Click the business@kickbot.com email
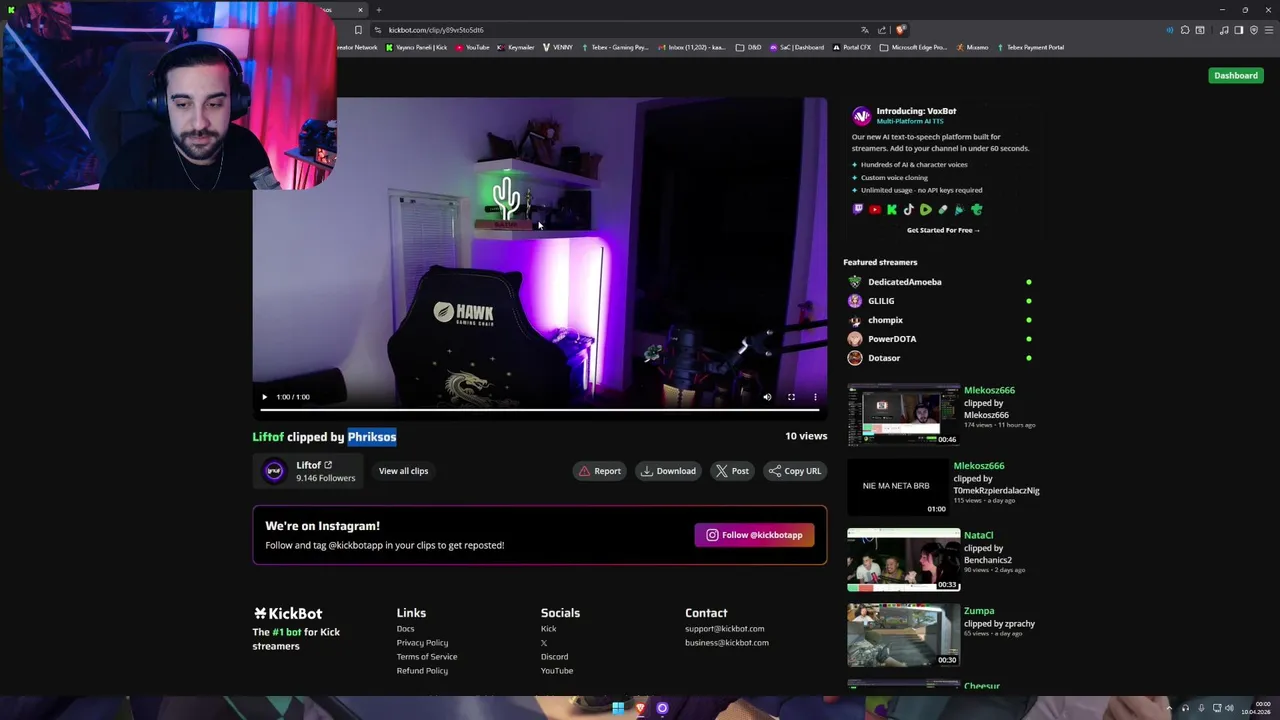This screenshot has width=1280, height=720. [727, 643]
